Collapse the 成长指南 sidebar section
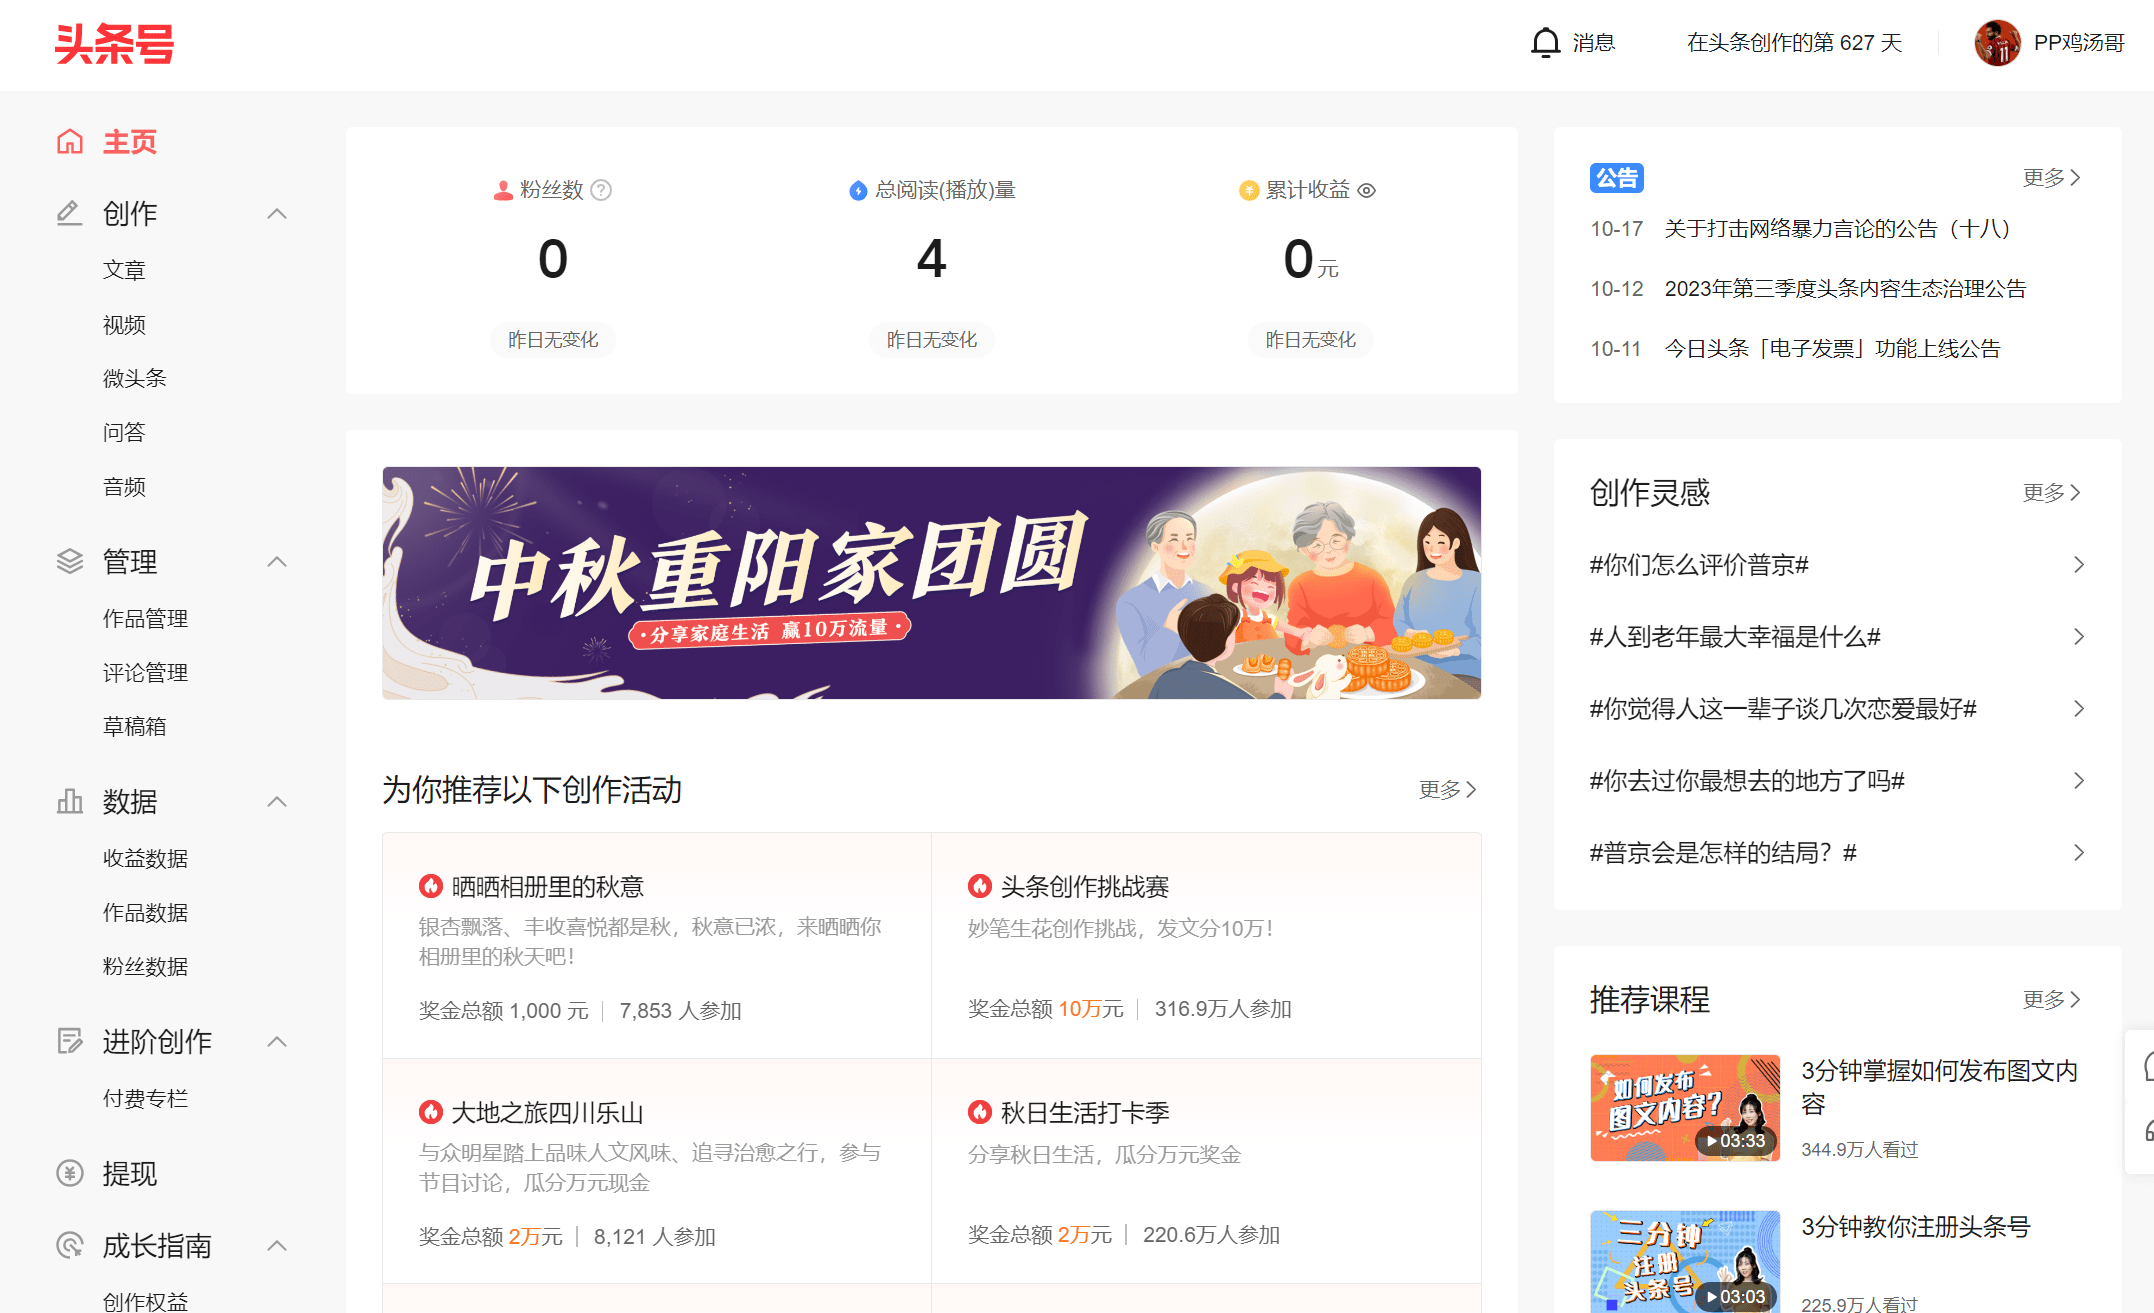The width and height of the screenshot is (2154, 1313). click(277, 1246)
